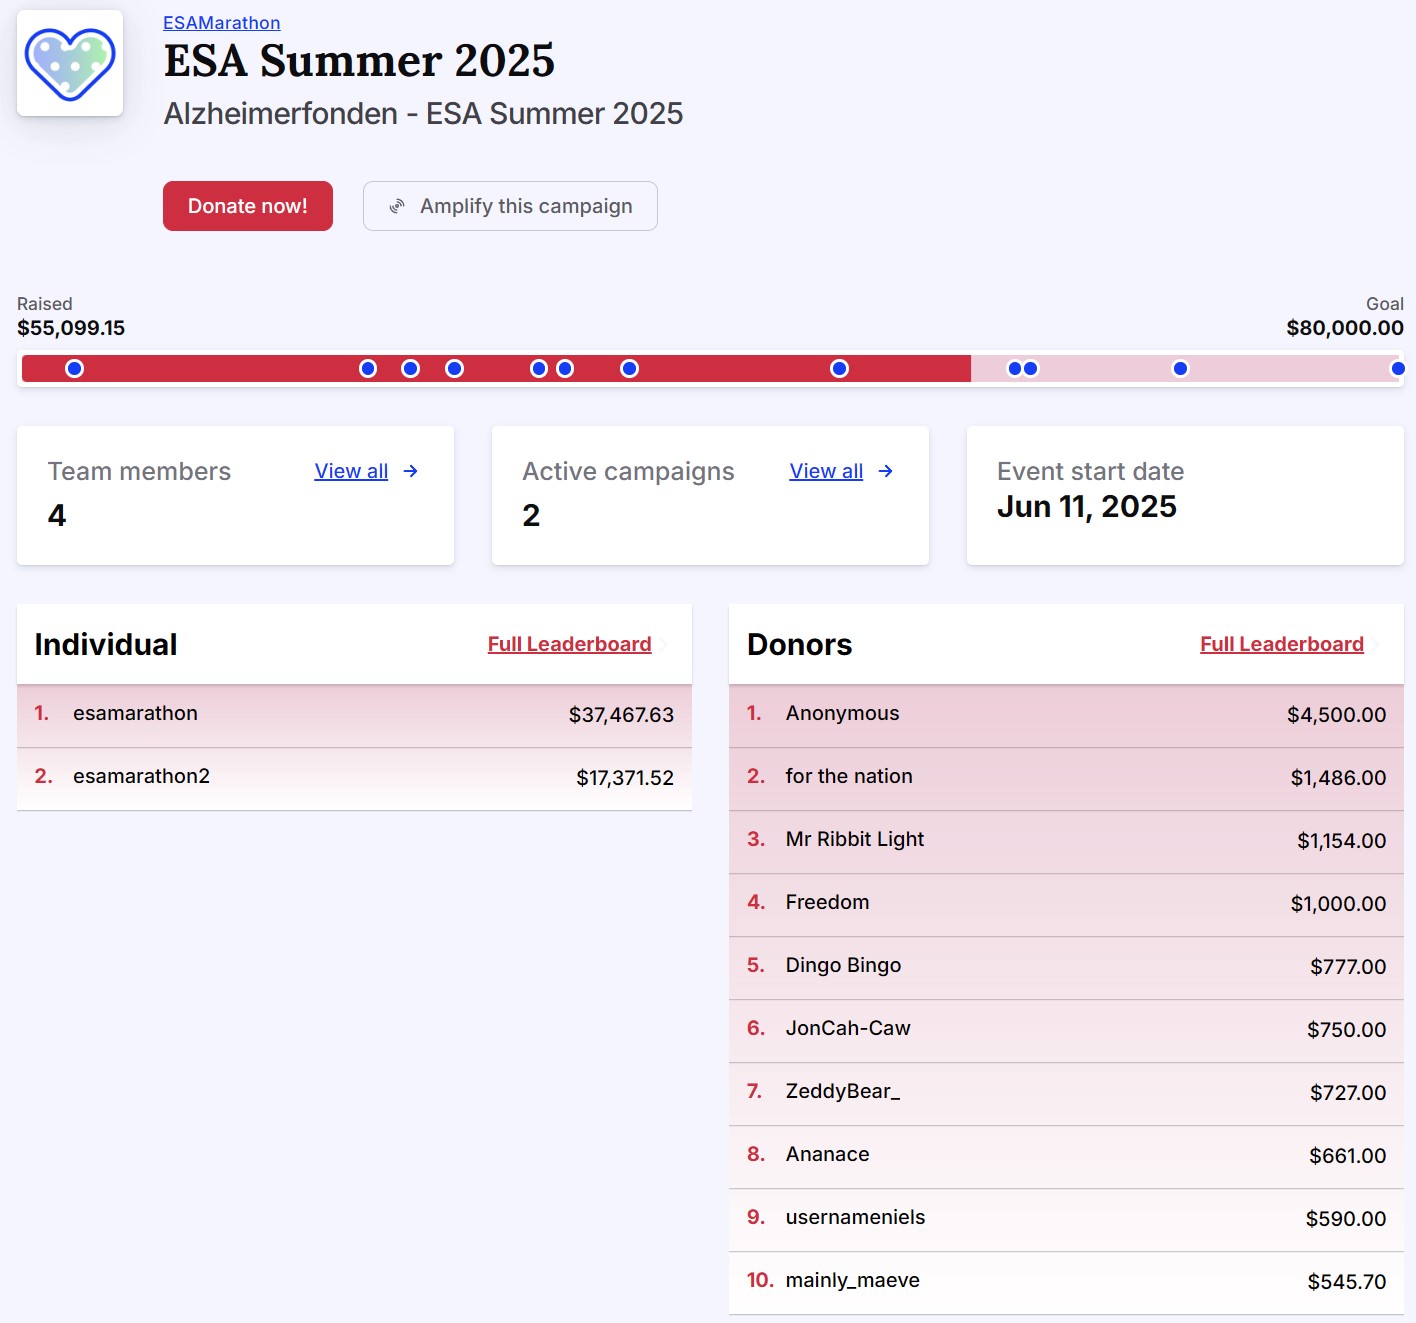Viewport: 1416px width, 1323px height.
Task: Click the donation amount $1,154.00
Action: coord(1342,841)
